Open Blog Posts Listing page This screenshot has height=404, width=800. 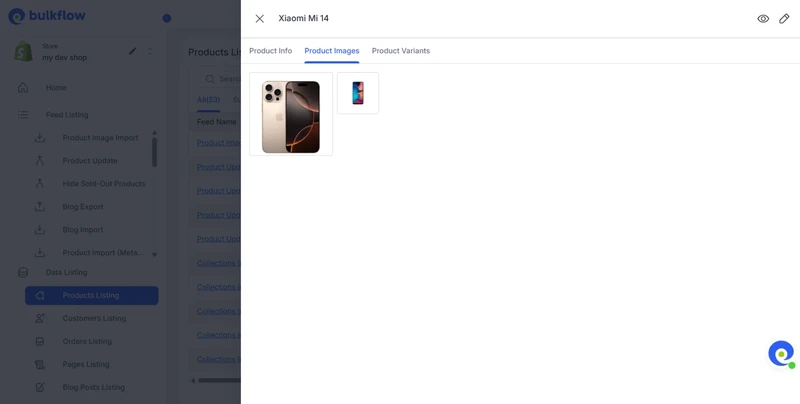[93, 387]
